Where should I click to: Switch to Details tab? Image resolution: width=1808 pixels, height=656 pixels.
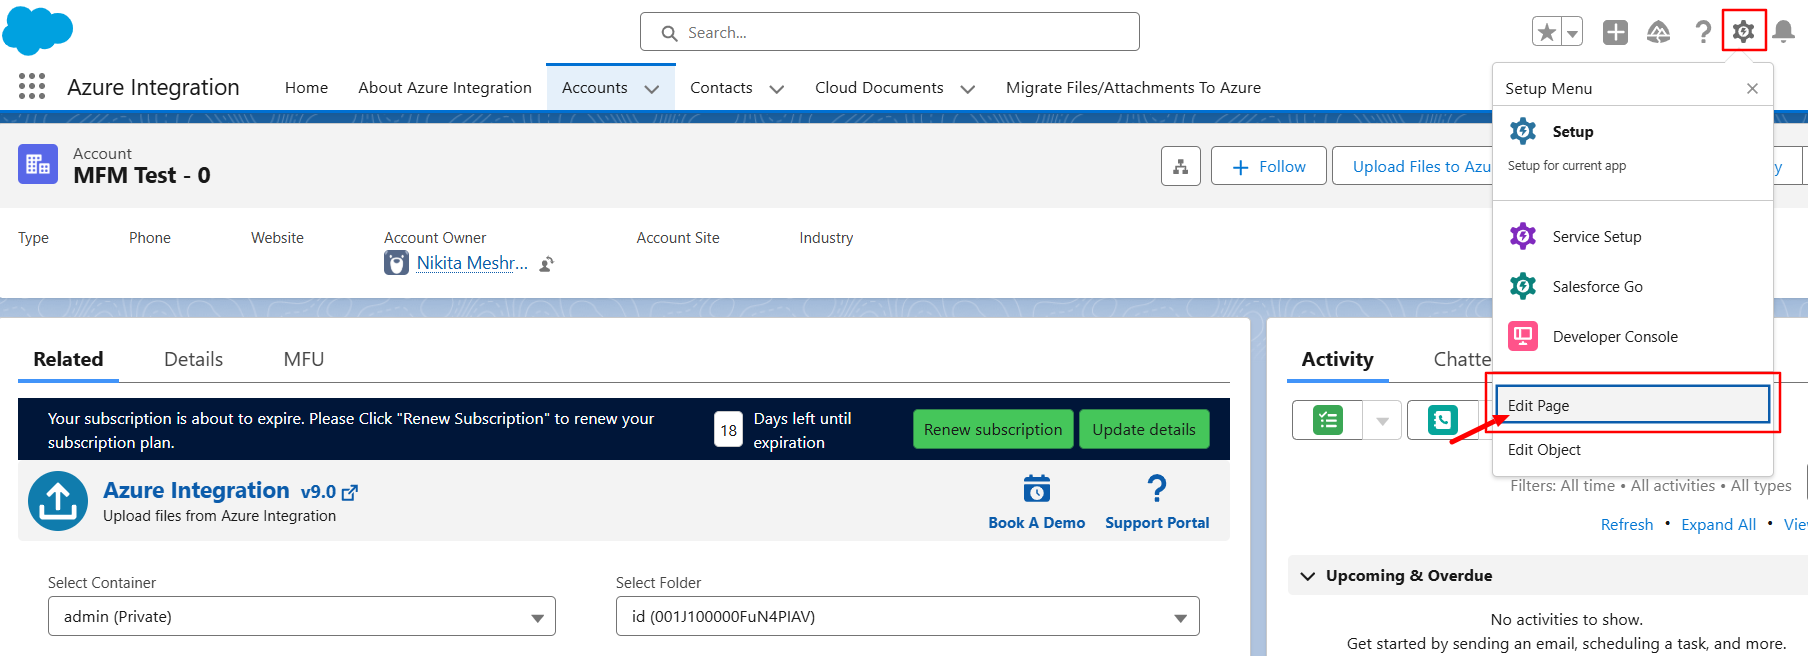click(193, 359)
